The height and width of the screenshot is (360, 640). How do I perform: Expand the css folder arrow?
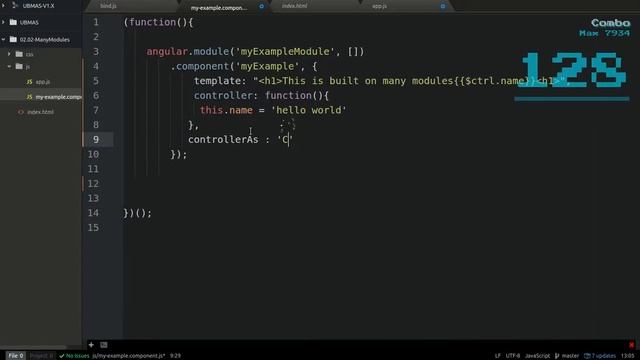tap(9, 54)
